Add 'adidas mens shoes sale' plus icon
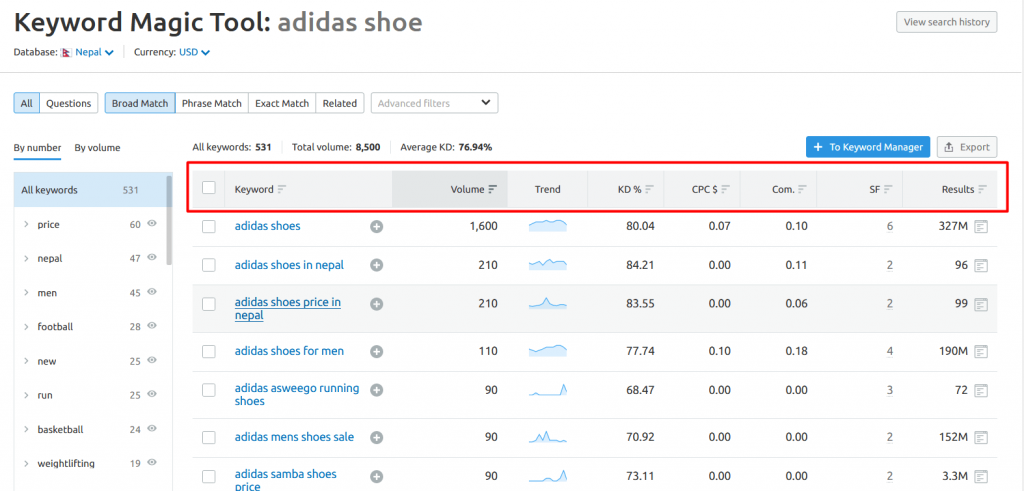The image size is (1024, 491). (377, 437)
